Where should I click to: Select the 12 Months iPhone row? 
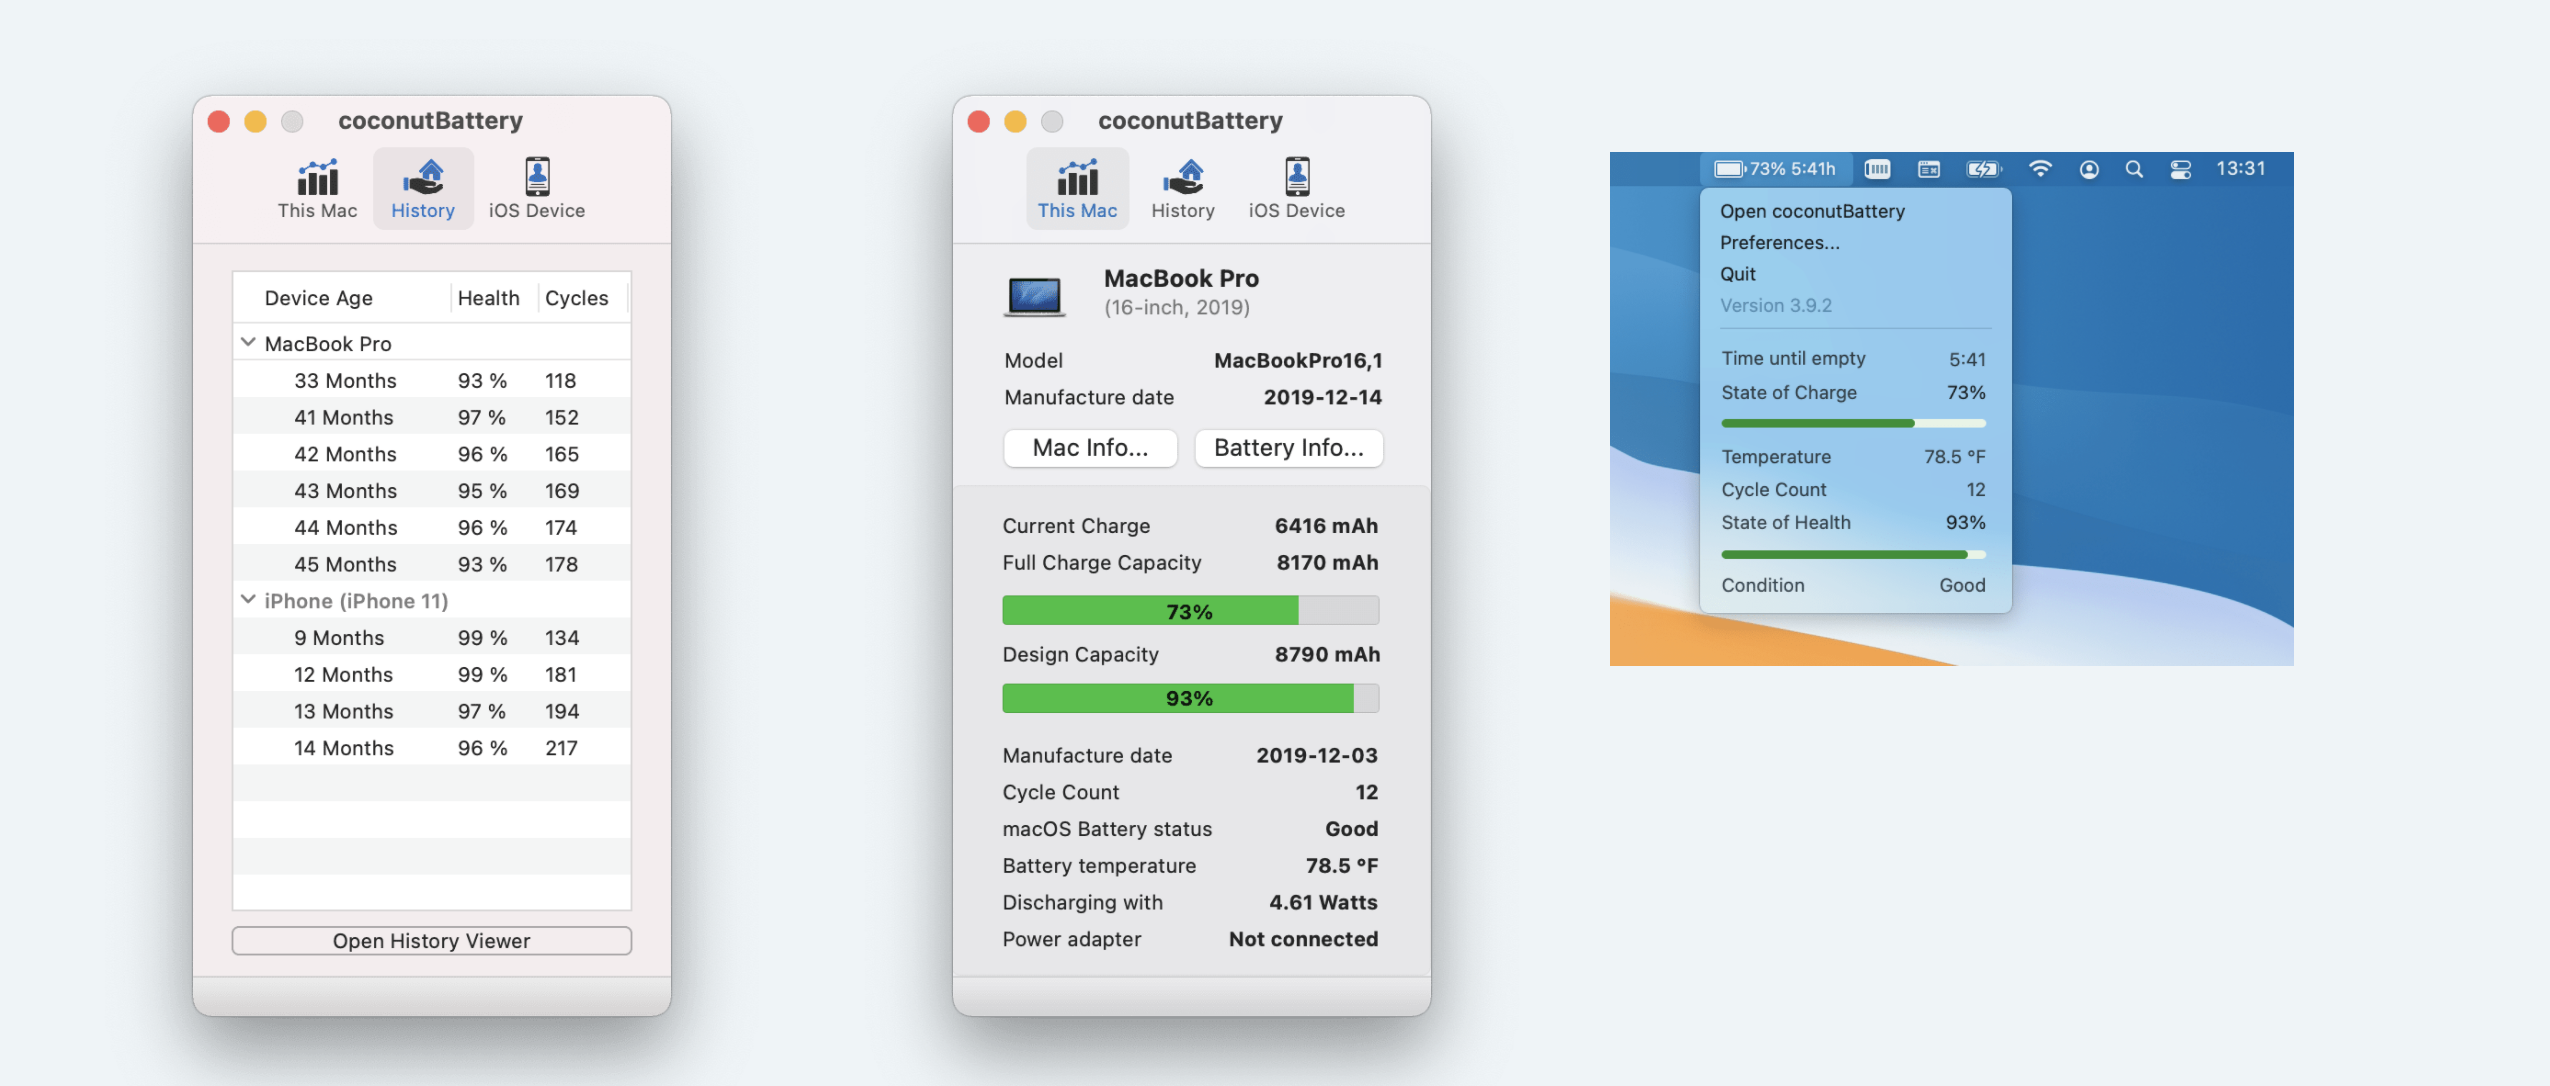432,674
